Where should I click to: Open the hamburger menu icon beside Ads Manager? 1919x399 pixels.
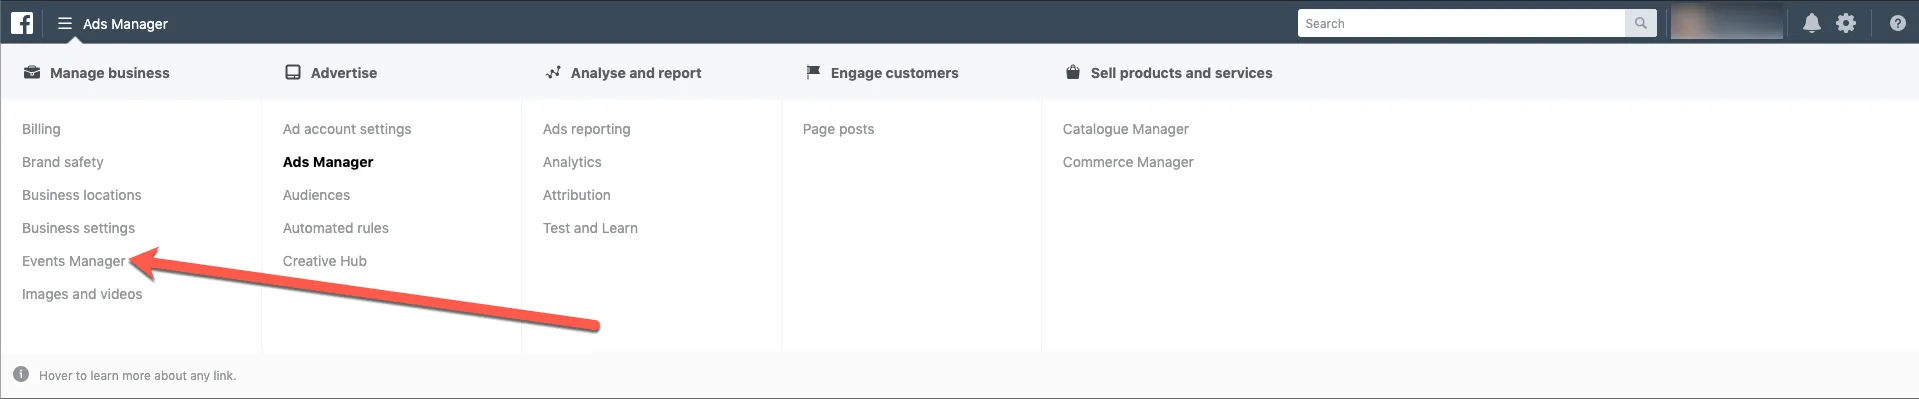point(65,23)
